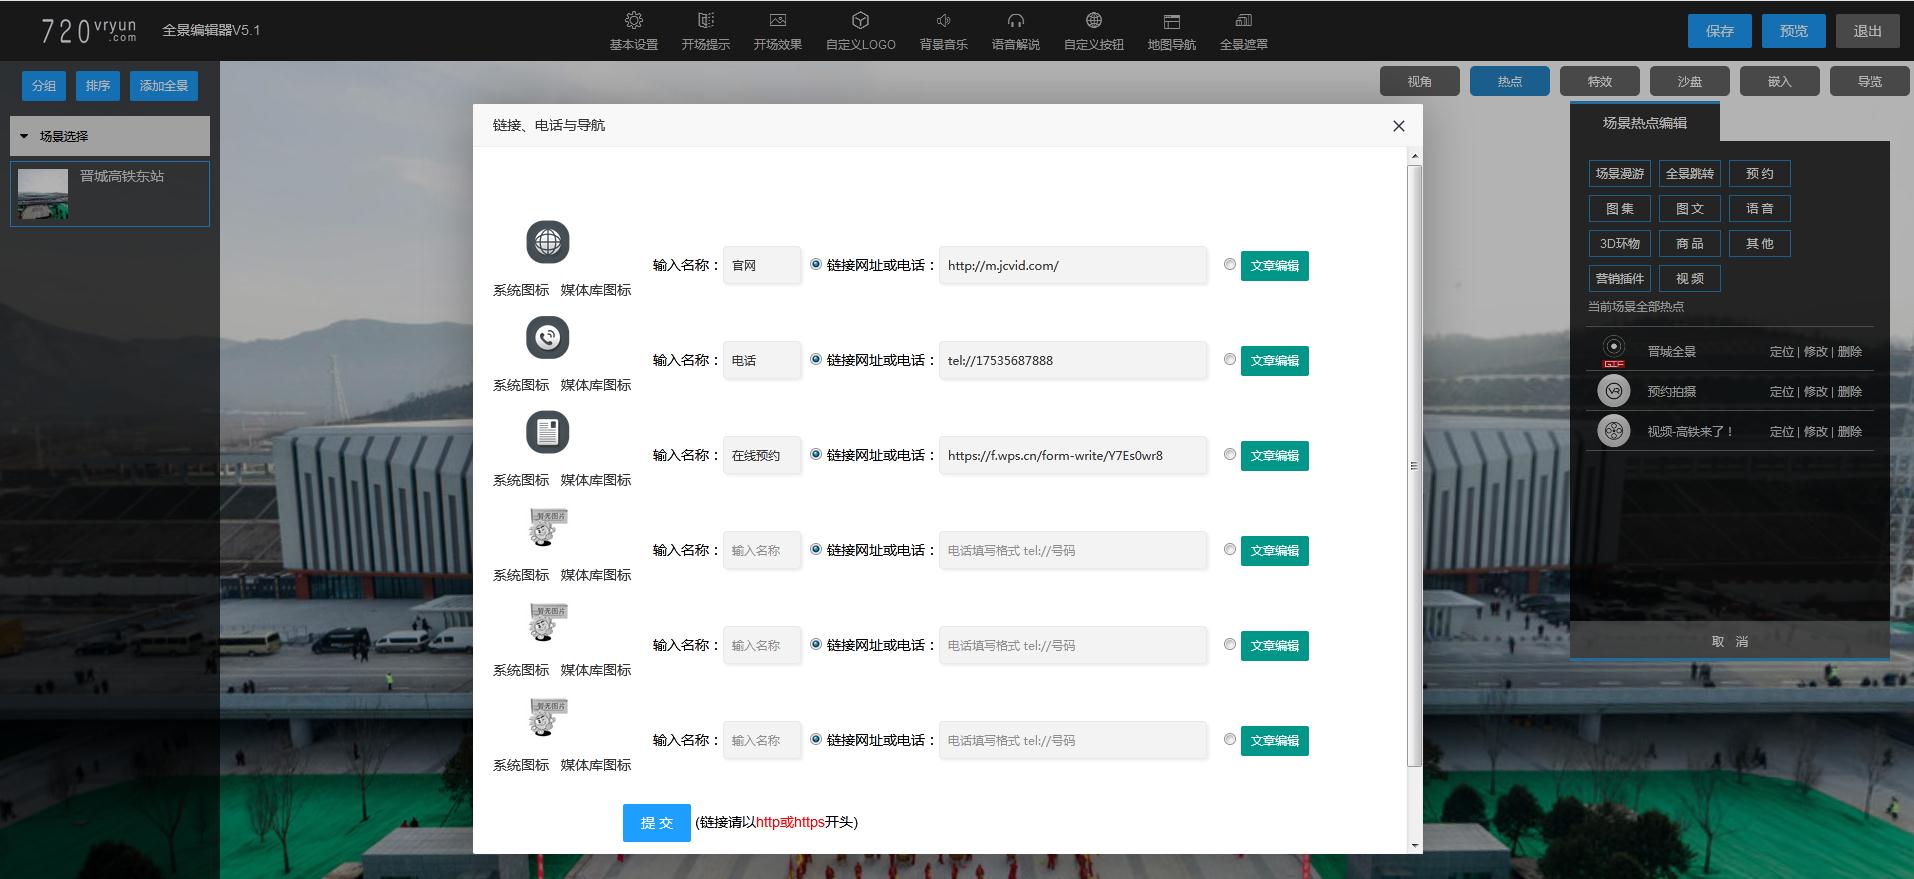Click the dialog scrollbar up arrow
Viewport: 1914px width, 879px height.
coord(1414,157)
